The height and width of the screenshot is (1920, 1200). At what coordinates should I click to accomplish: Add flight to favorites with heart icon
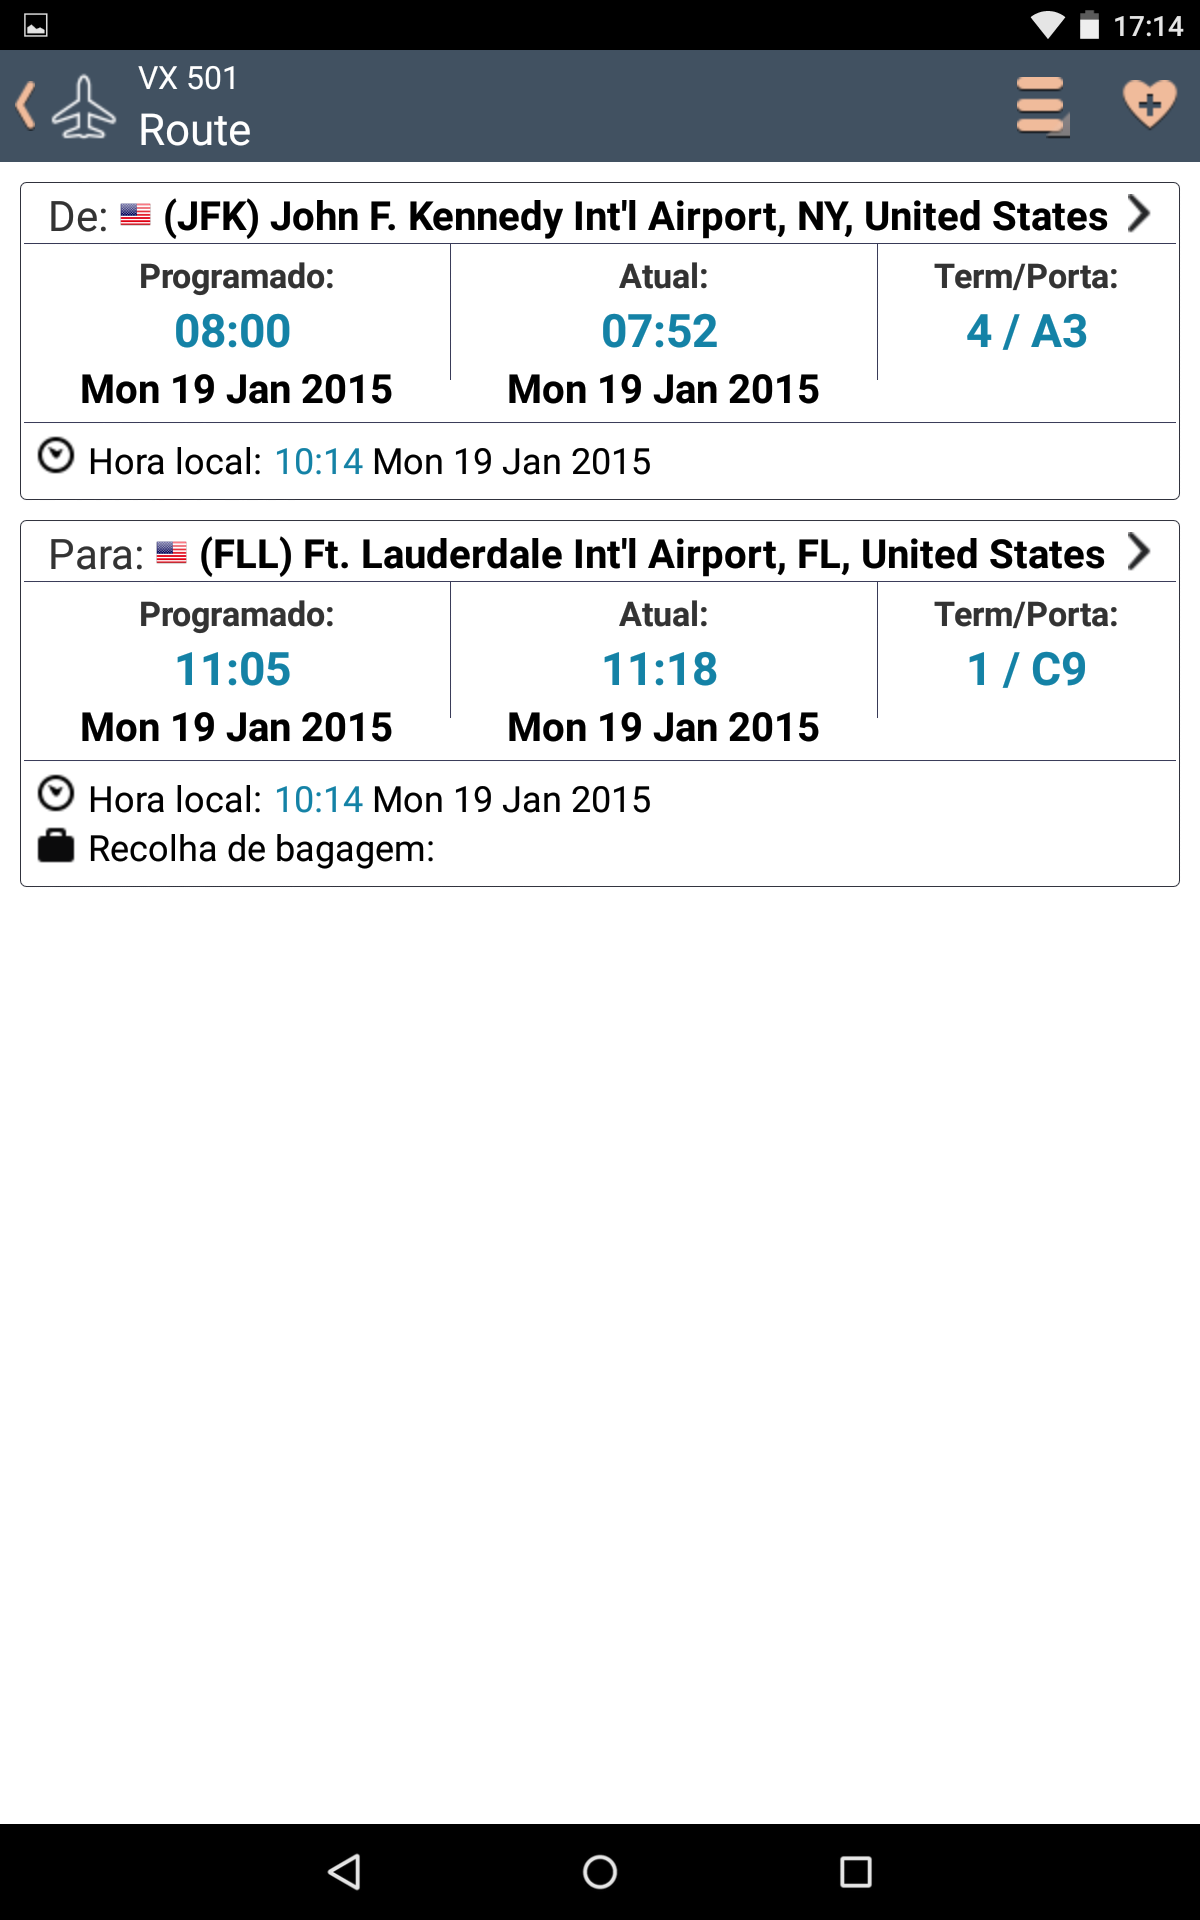[x=1149, y=104]
